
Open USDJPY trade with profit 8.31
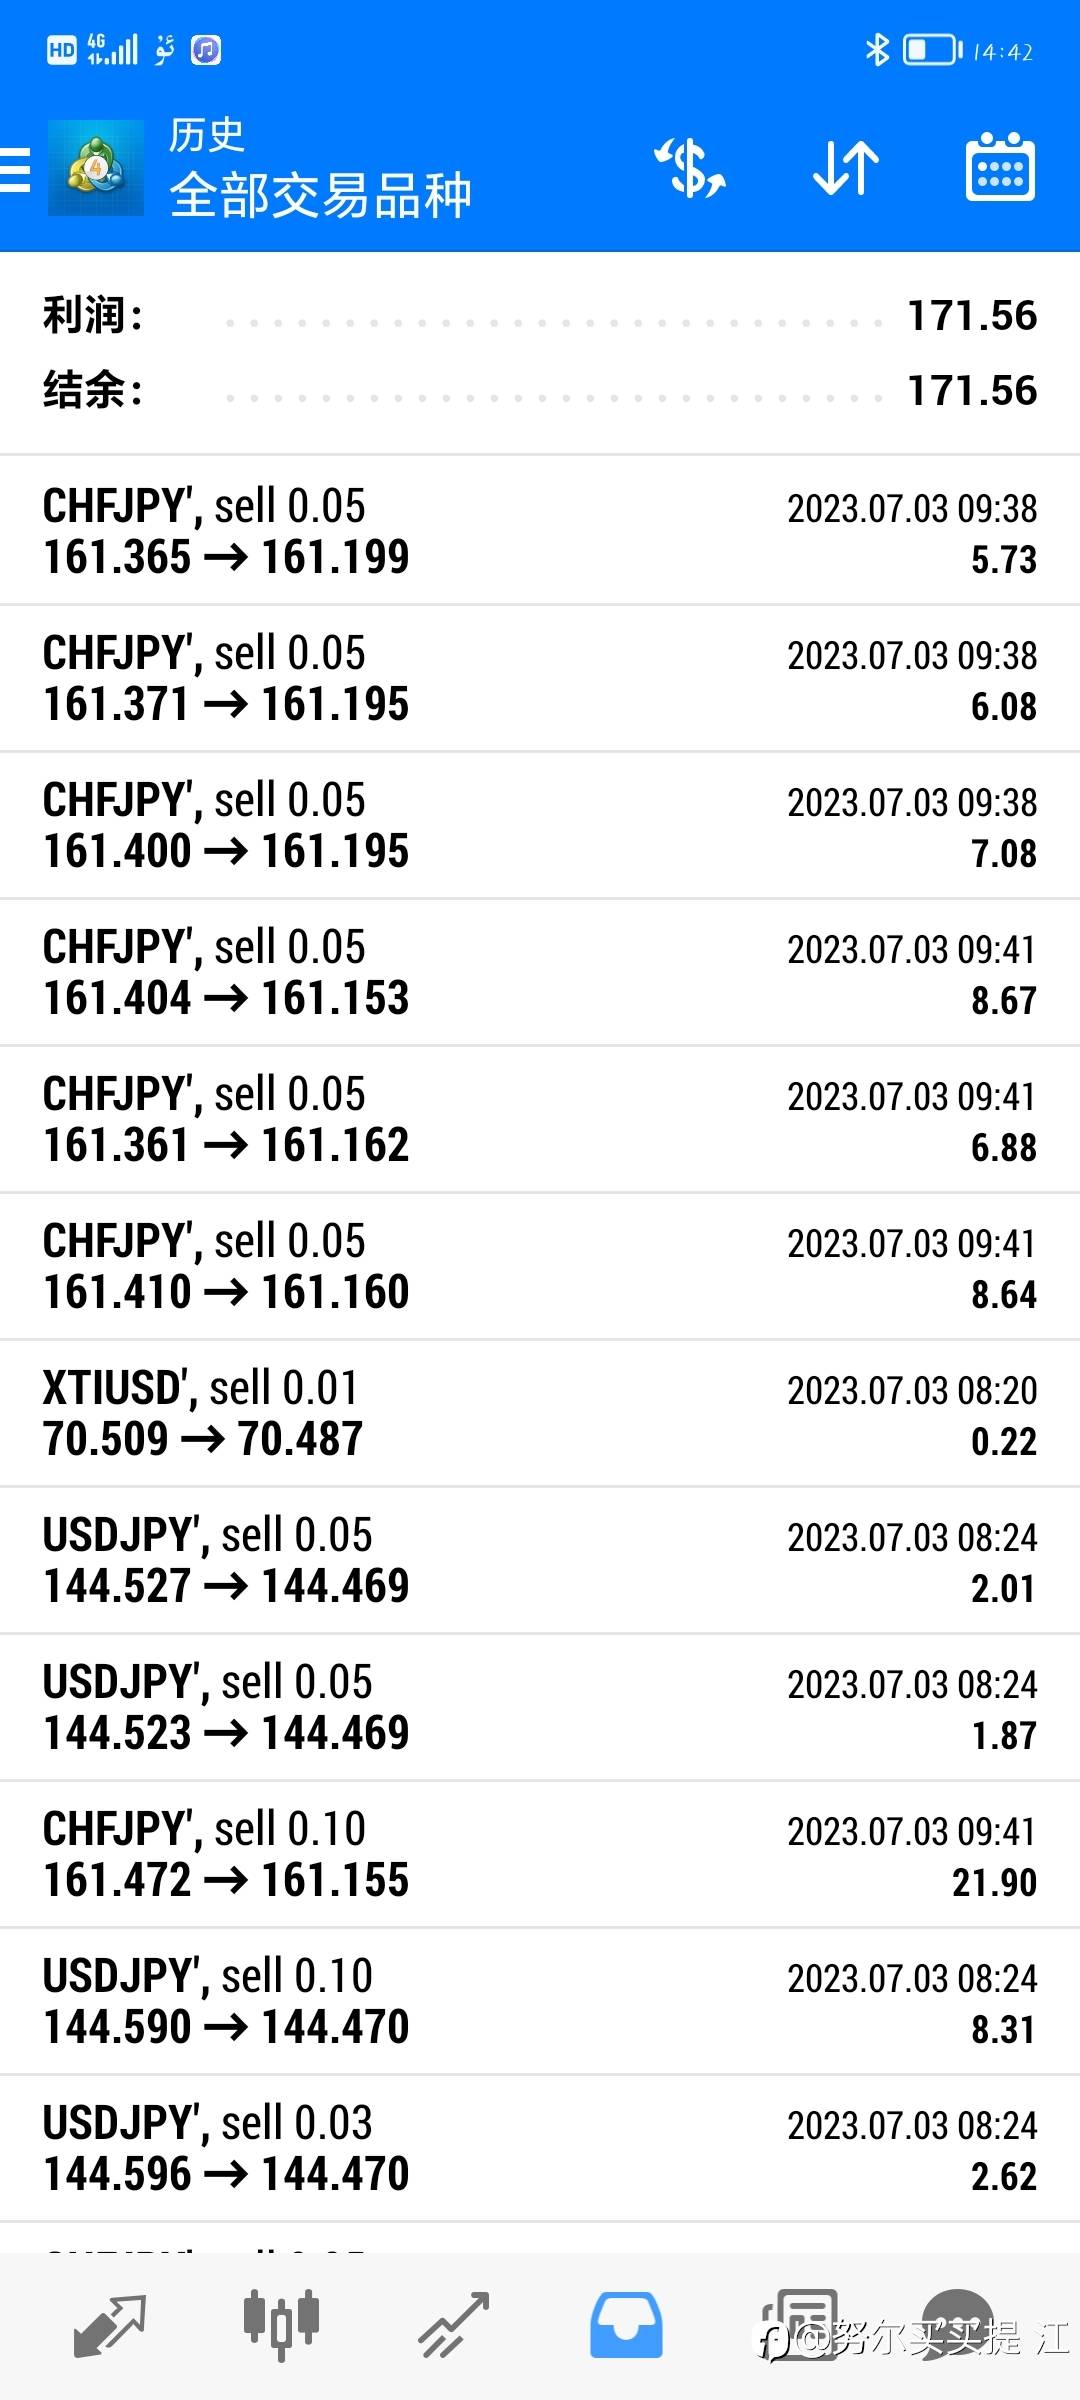pyautogui.click(x=540, y=2001)
